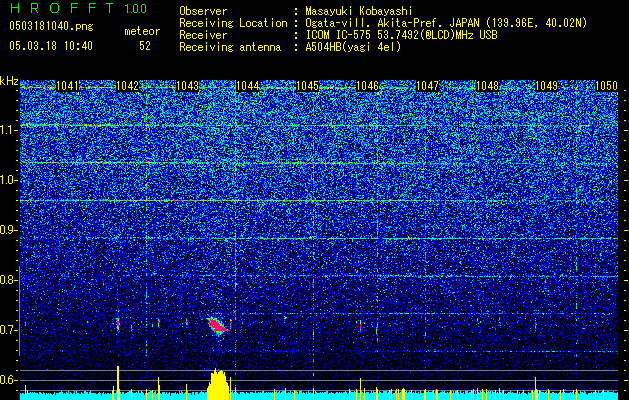629x400 pixels.
Task: Select the file name 0503181040.png
Action: [51, 26]
